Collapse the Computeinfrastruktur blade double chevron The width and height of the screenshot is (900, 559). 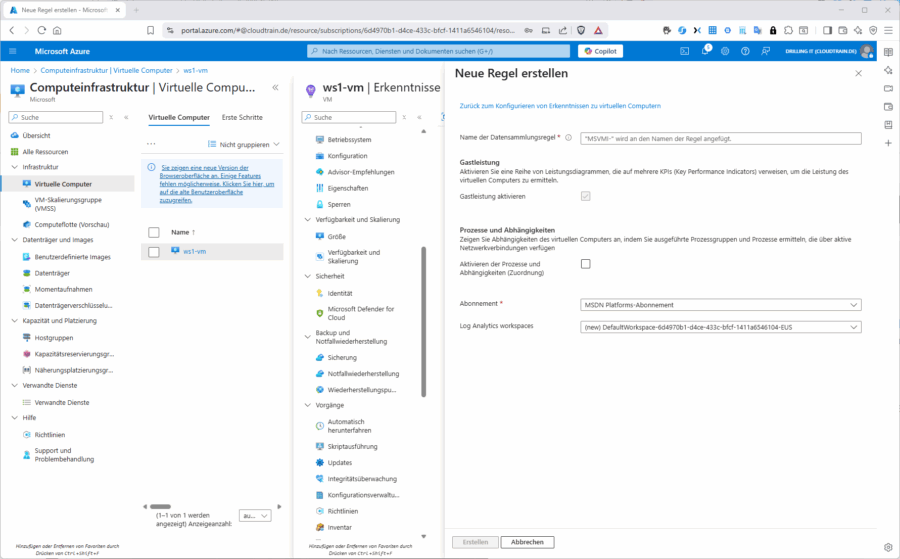tap(276, 87)
